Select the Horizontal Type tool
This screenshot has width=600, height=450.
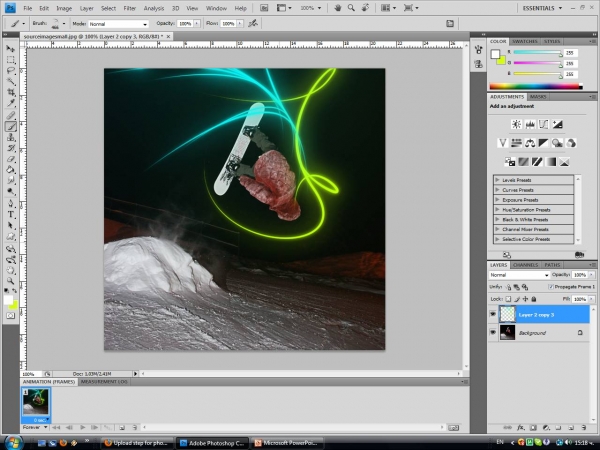[x=10, y=215]
